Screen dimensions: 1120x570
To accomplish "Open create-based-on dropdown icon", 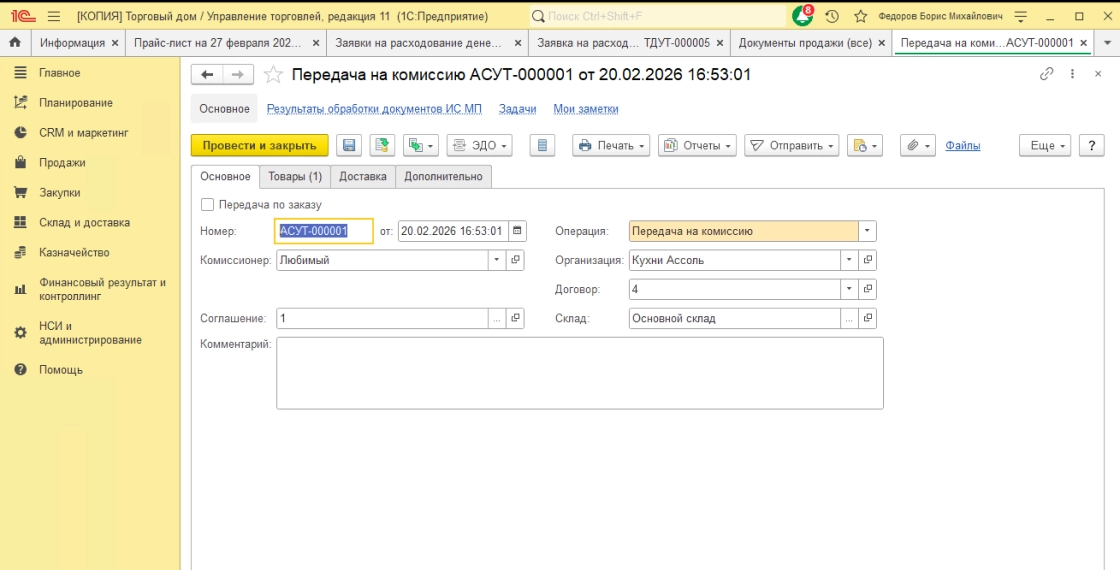I will (x=421, y=146).
